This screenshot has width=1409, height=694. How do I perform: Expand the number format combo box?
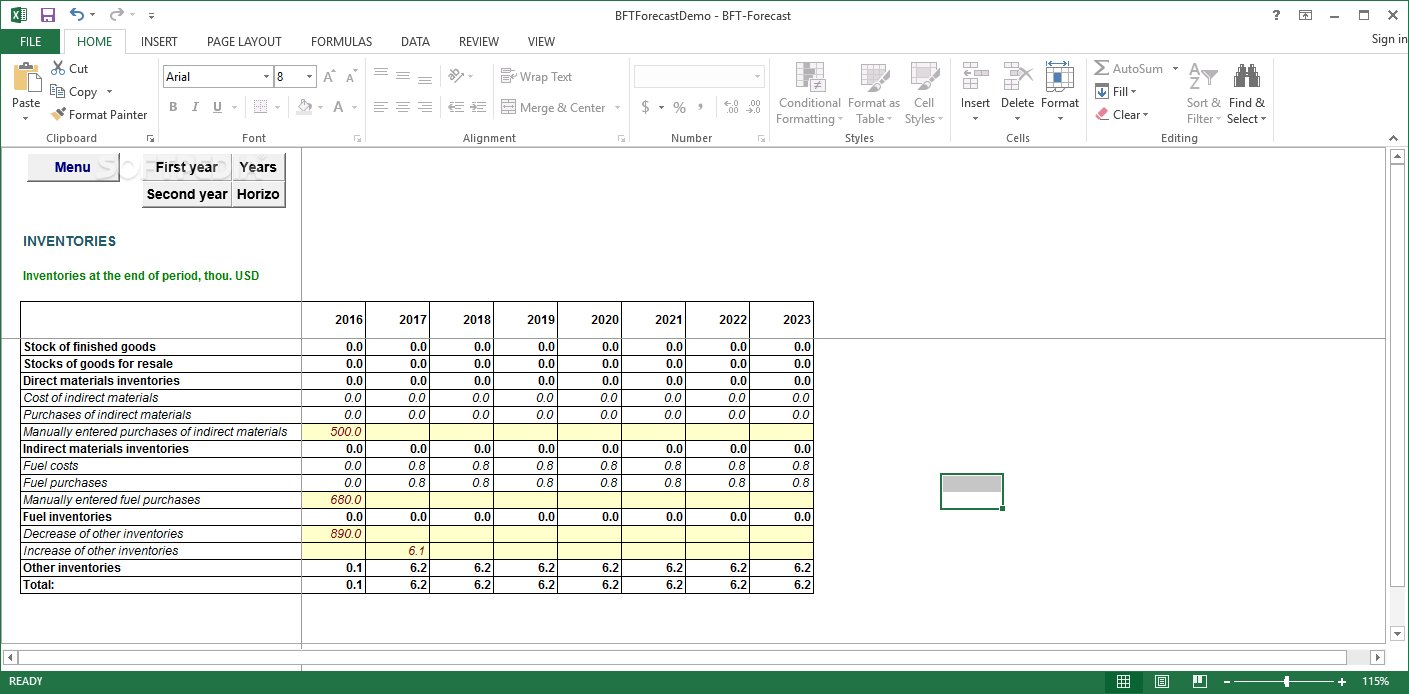757,77
